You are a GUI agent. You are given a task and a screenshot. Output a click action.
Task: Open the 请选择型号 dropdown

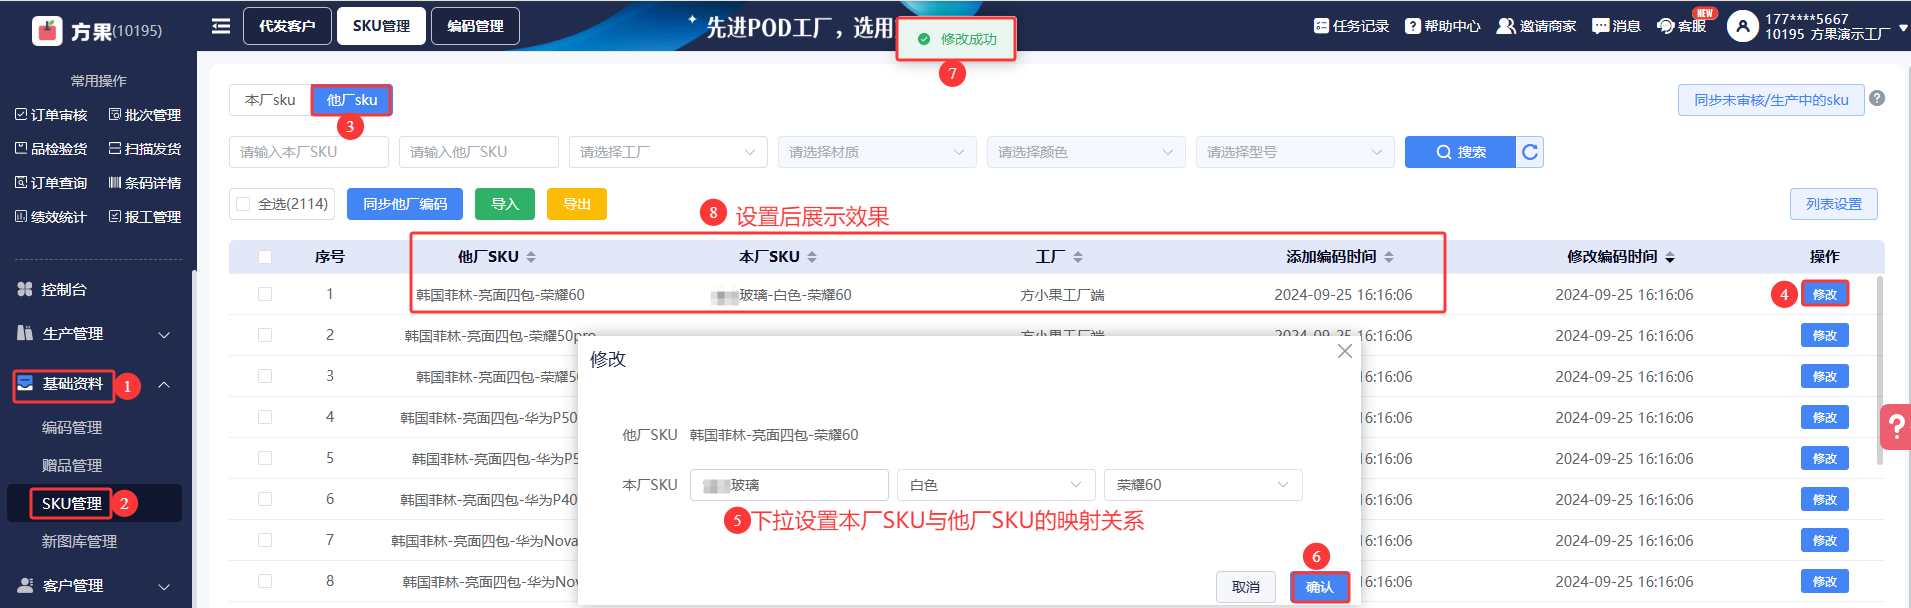click(x=1295, y=152)
